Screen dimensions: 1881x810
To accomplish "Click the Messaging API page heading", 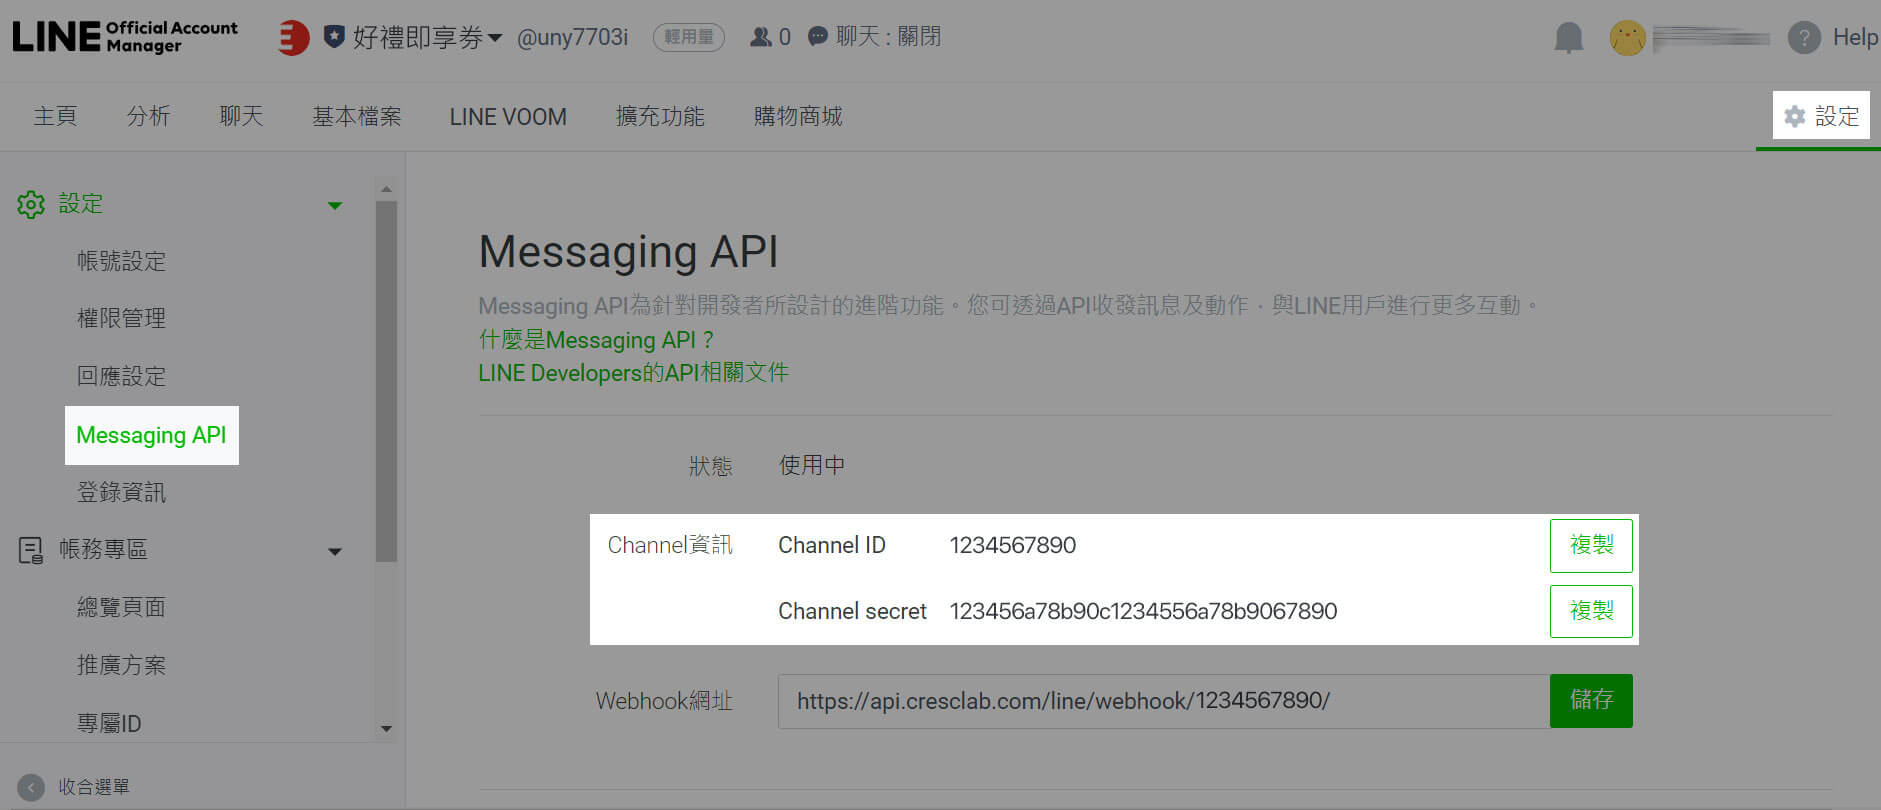I will [x=628, y=251].
